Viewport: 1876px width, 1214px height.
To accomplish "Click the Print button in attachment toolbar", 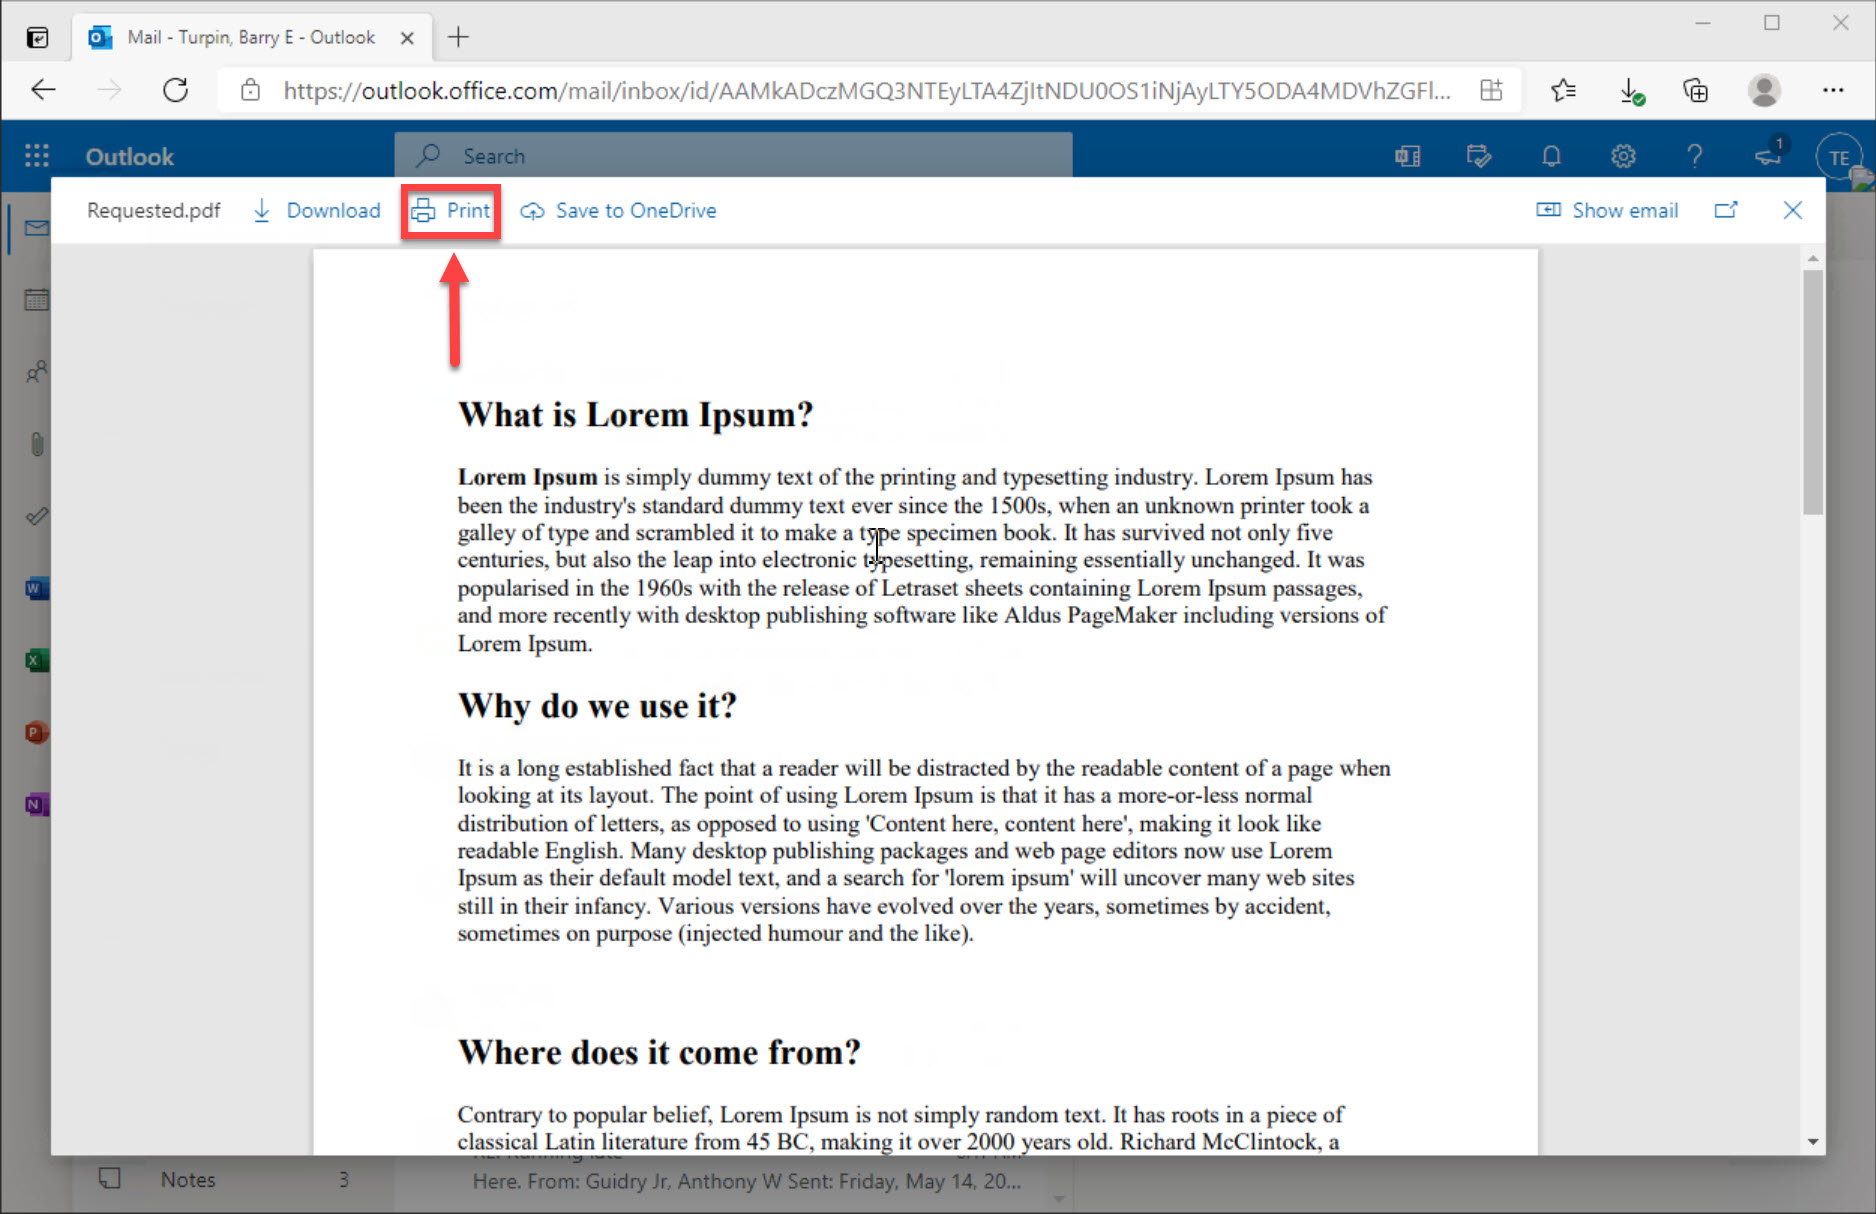I will coord(451,211).
